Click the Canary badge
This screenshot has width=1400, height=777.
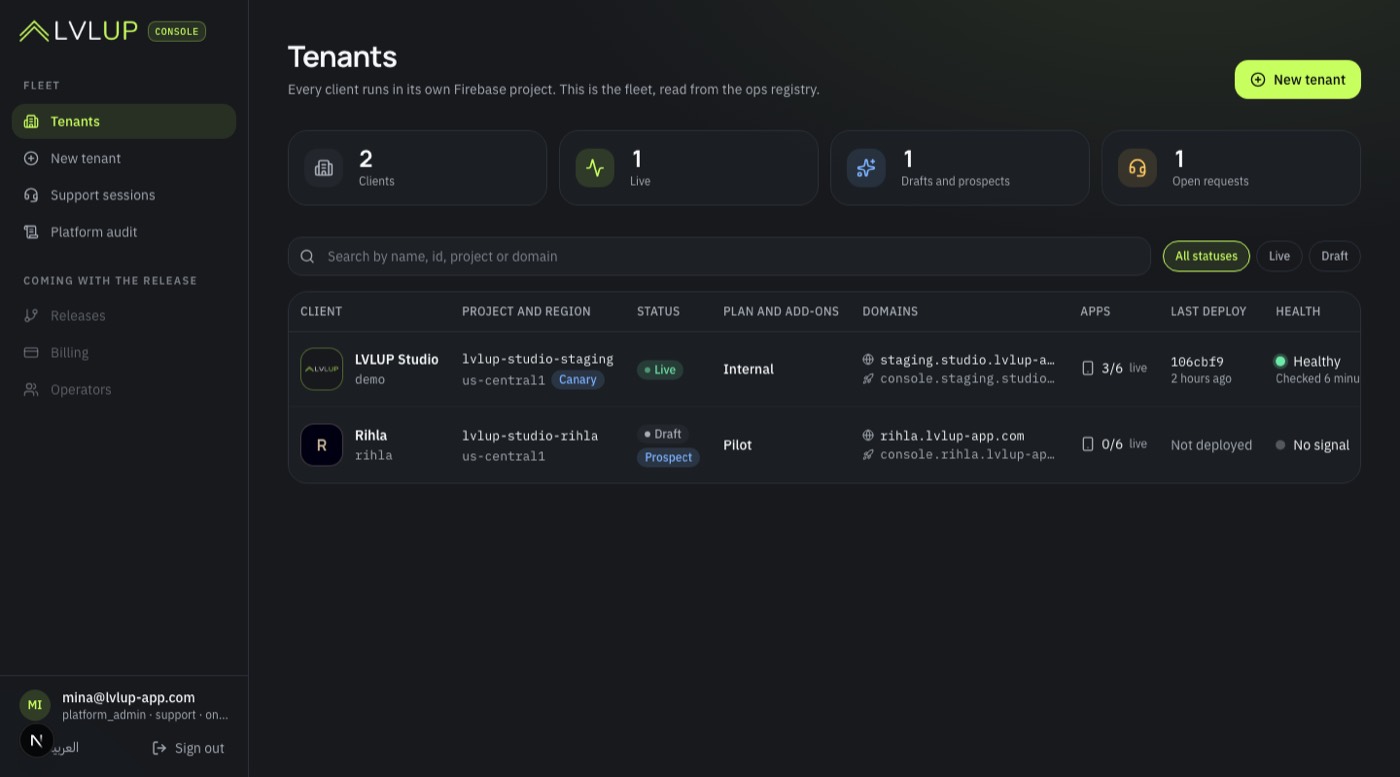[x=578, y=380]
